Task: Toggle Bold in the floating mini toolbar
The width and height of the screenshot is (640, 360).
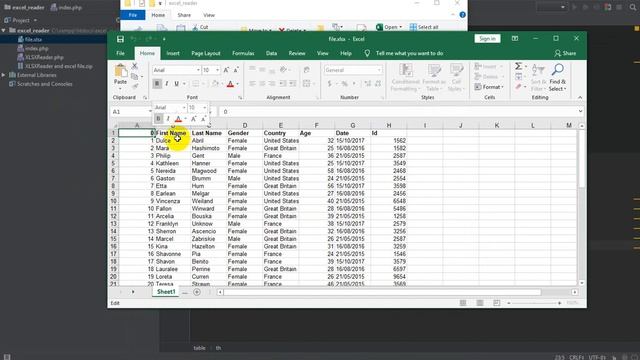Action: tap(158, 119)
